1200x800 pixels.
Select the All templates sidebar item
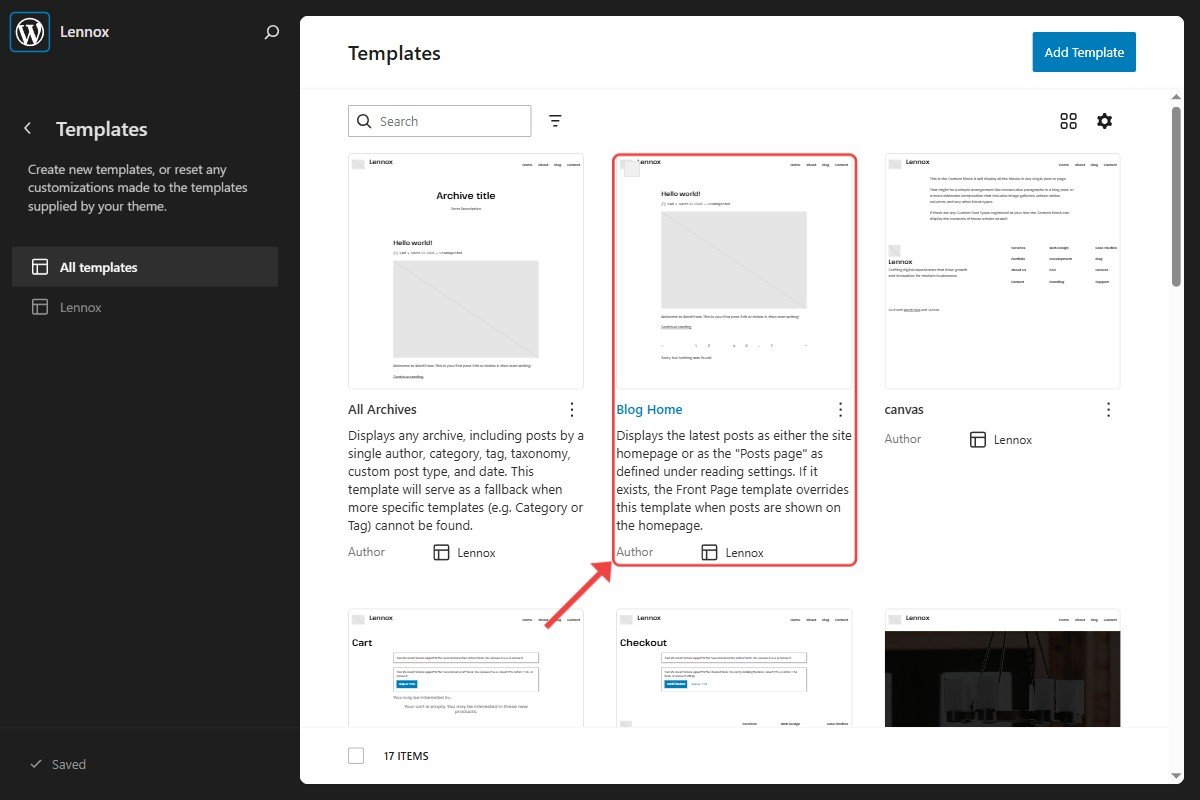pyautogui.click(x=145, y=267)
